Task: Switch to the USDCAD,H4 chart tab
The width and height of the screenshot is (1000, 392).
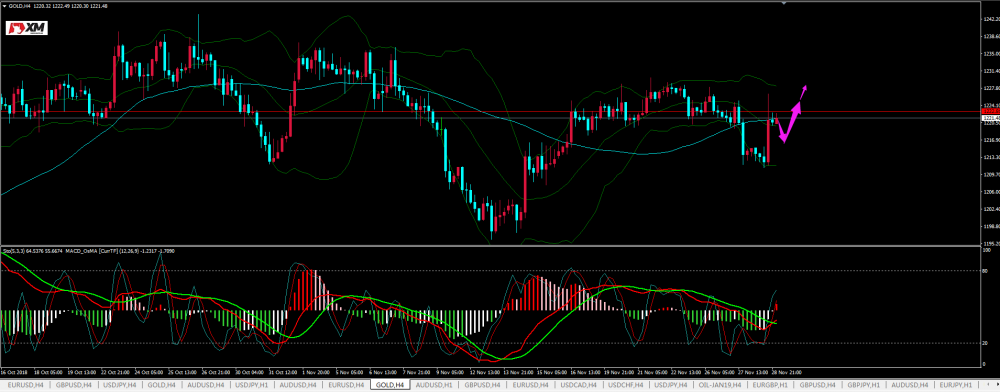Action: click(x=577, y=385)
